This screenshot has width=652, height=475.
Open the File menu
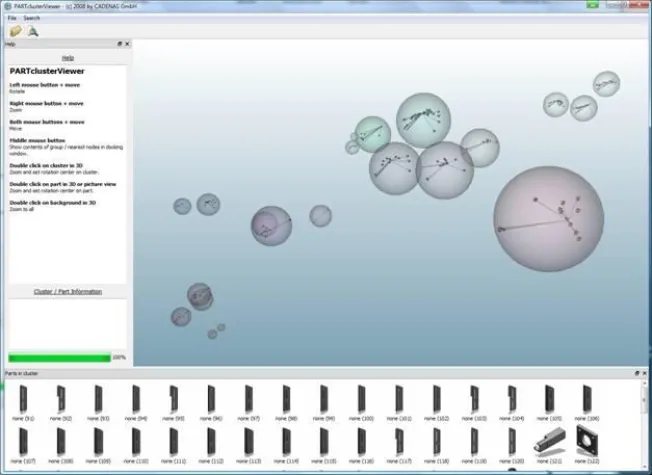coord(12,18)
